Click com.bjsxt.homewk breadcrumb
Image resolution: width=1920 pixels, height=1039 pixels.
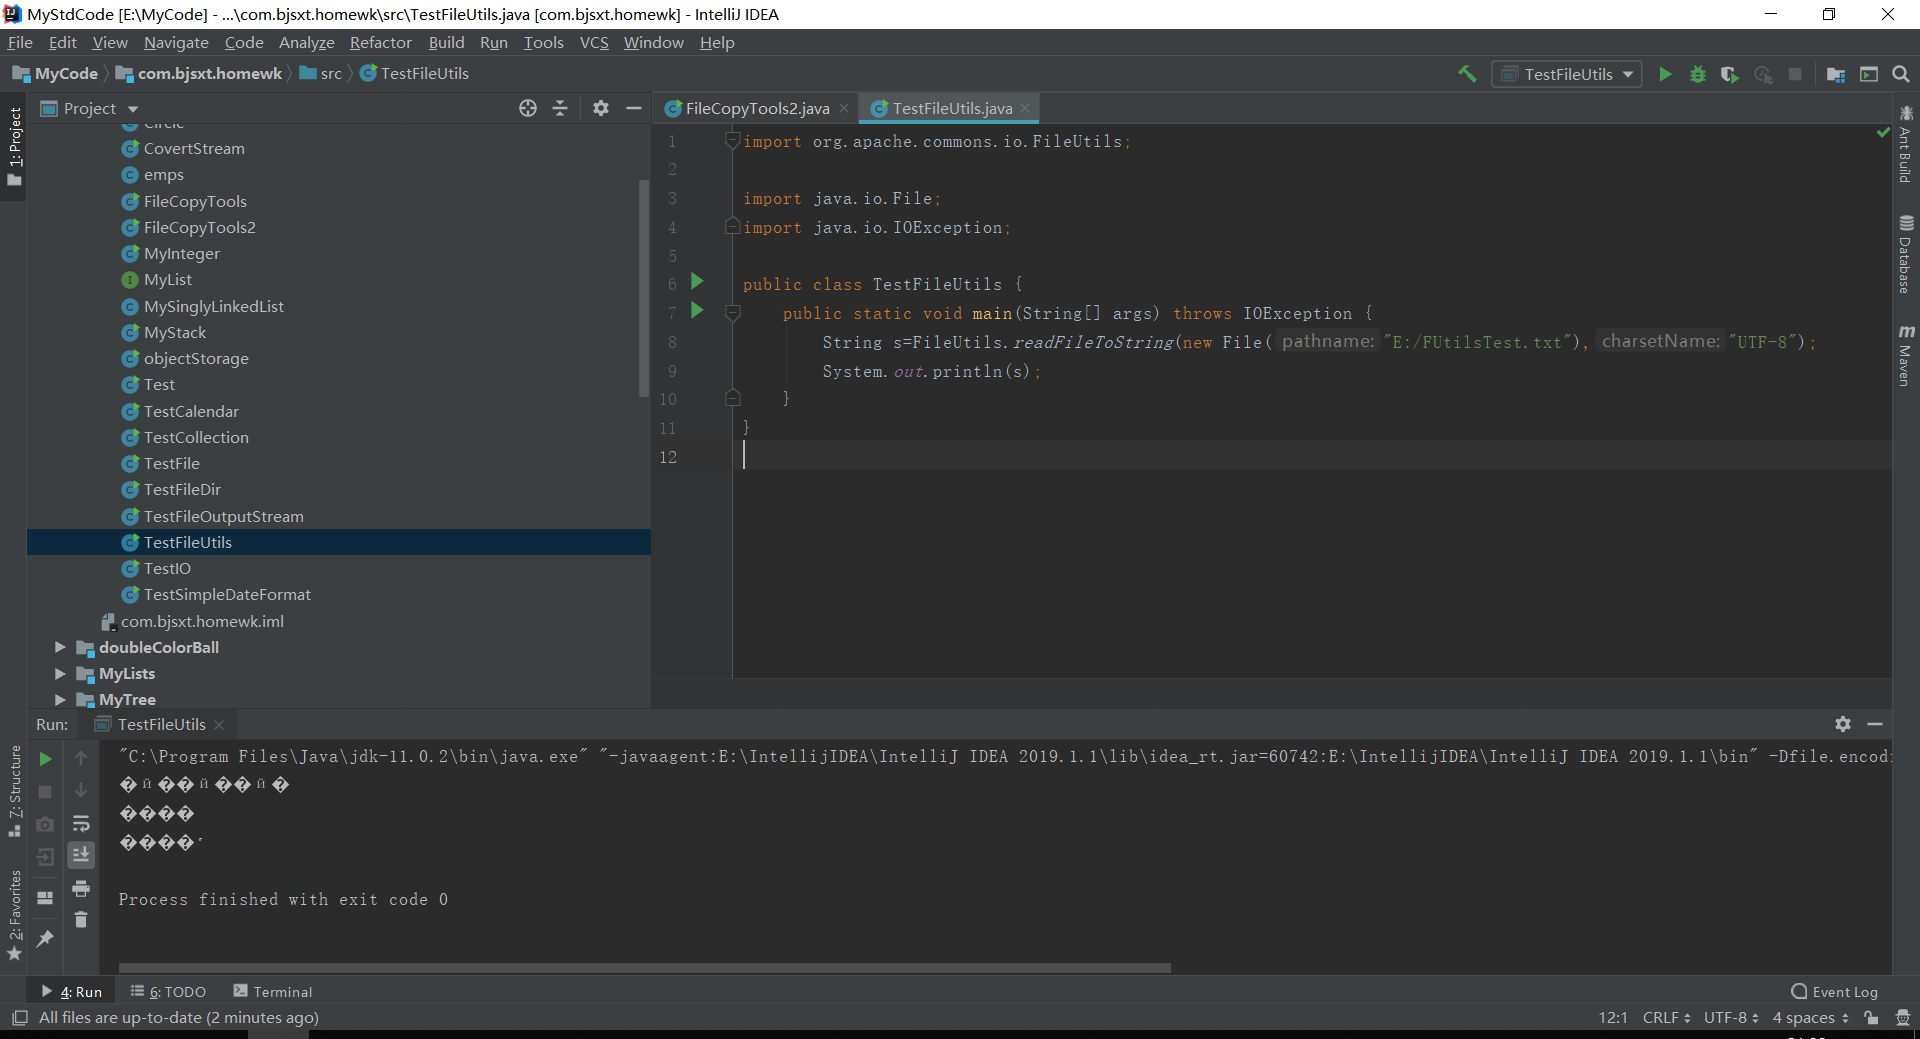[199, 74]
